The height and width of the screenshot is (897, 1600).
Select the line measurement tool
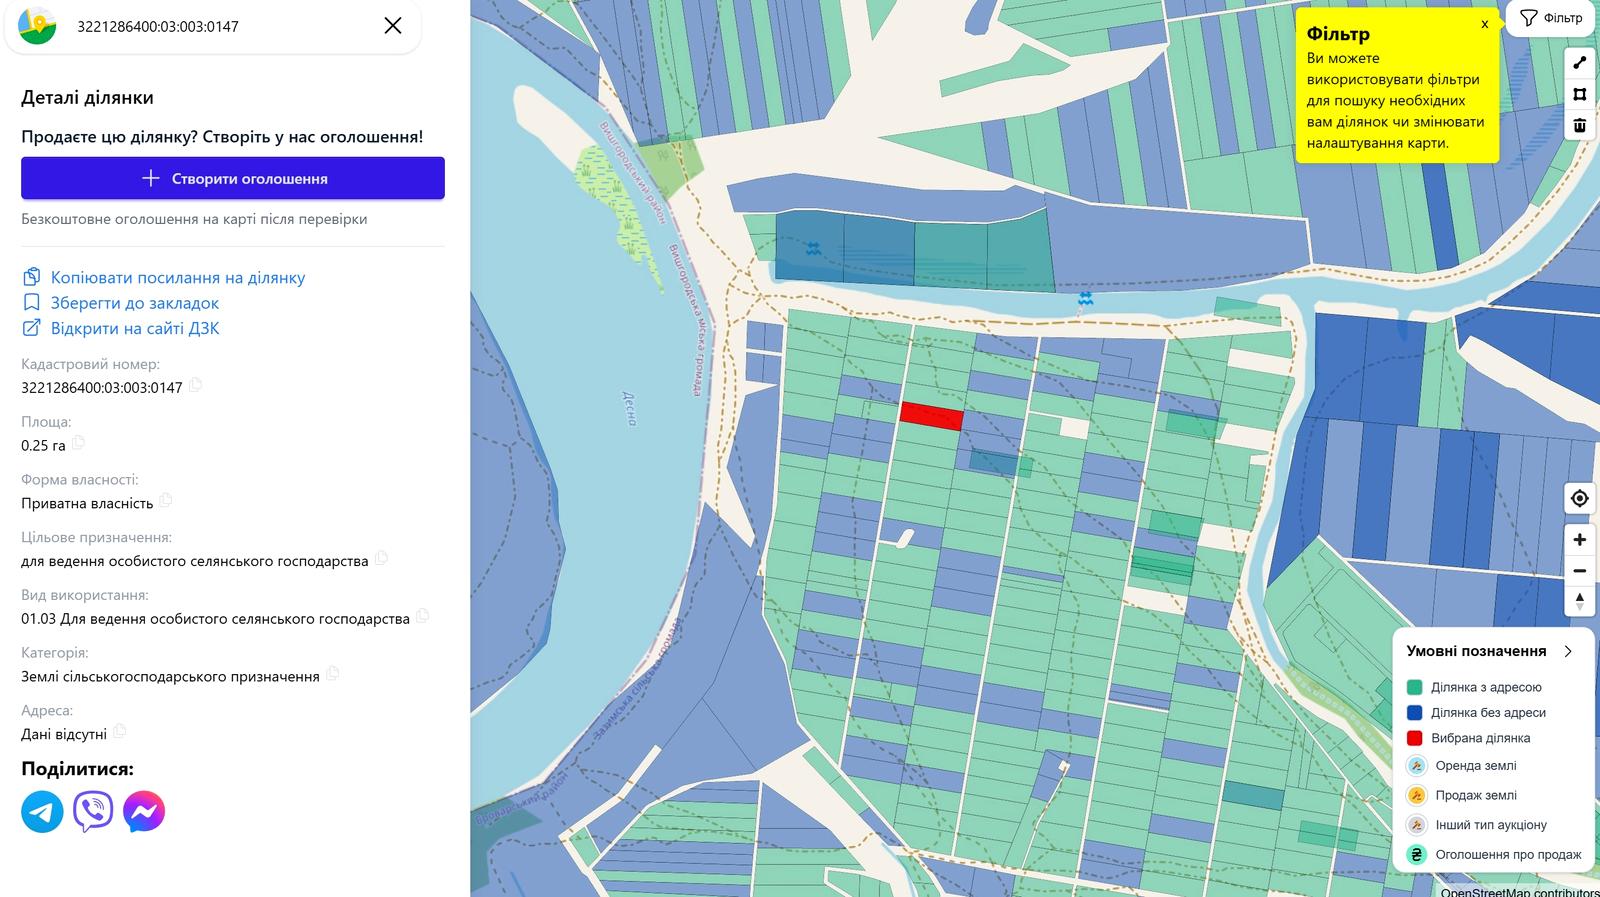(1580, 62)
